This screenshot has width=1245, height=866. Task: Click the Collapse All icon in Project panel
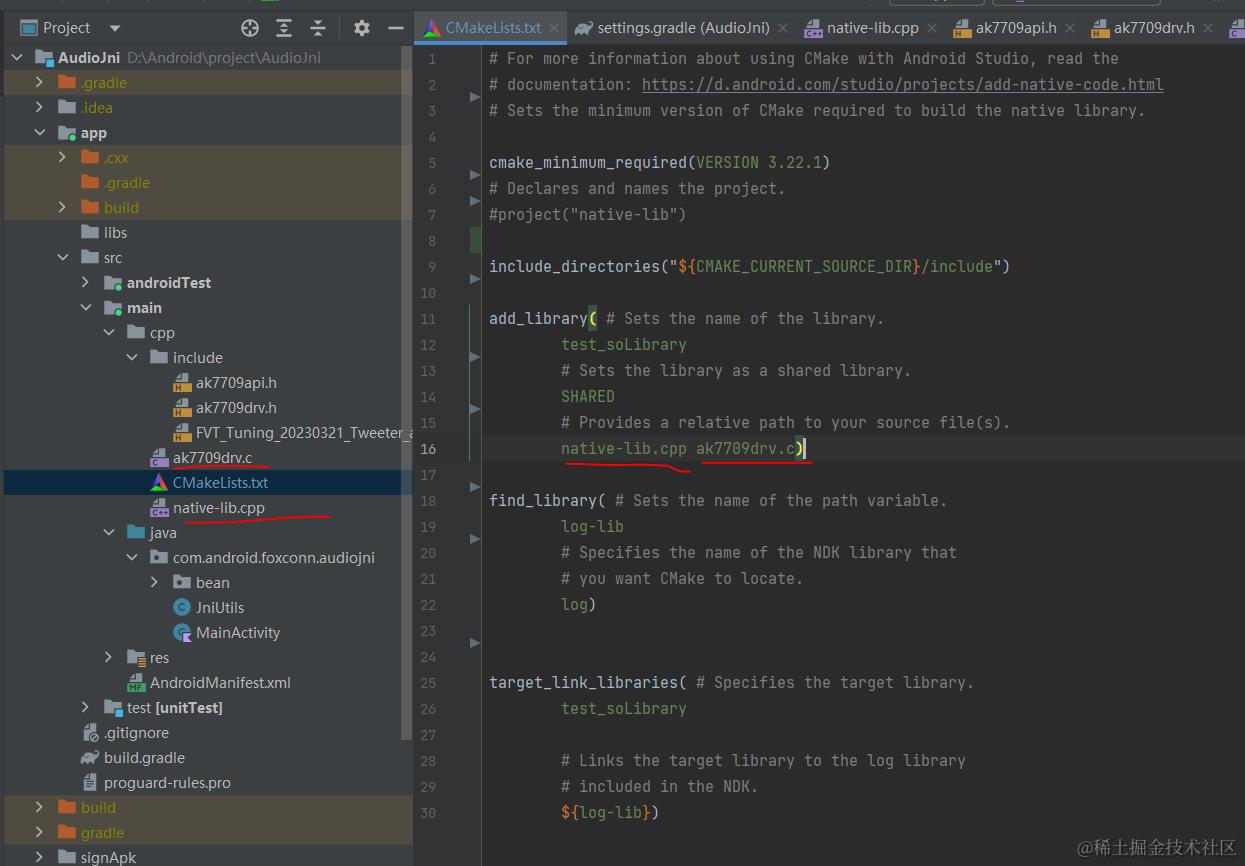318,28
